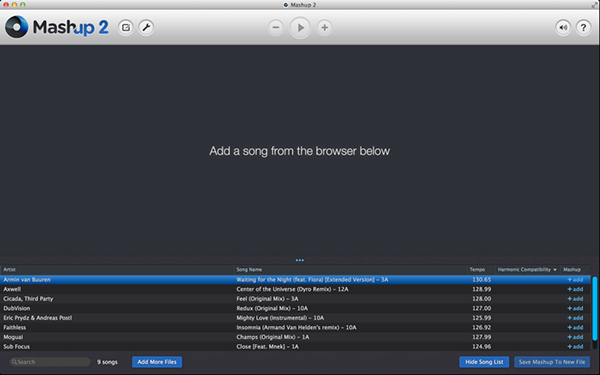
Task: Add Faithless Insomnia to the mashup
Action: pyautogui.click(x=575, y=328)
